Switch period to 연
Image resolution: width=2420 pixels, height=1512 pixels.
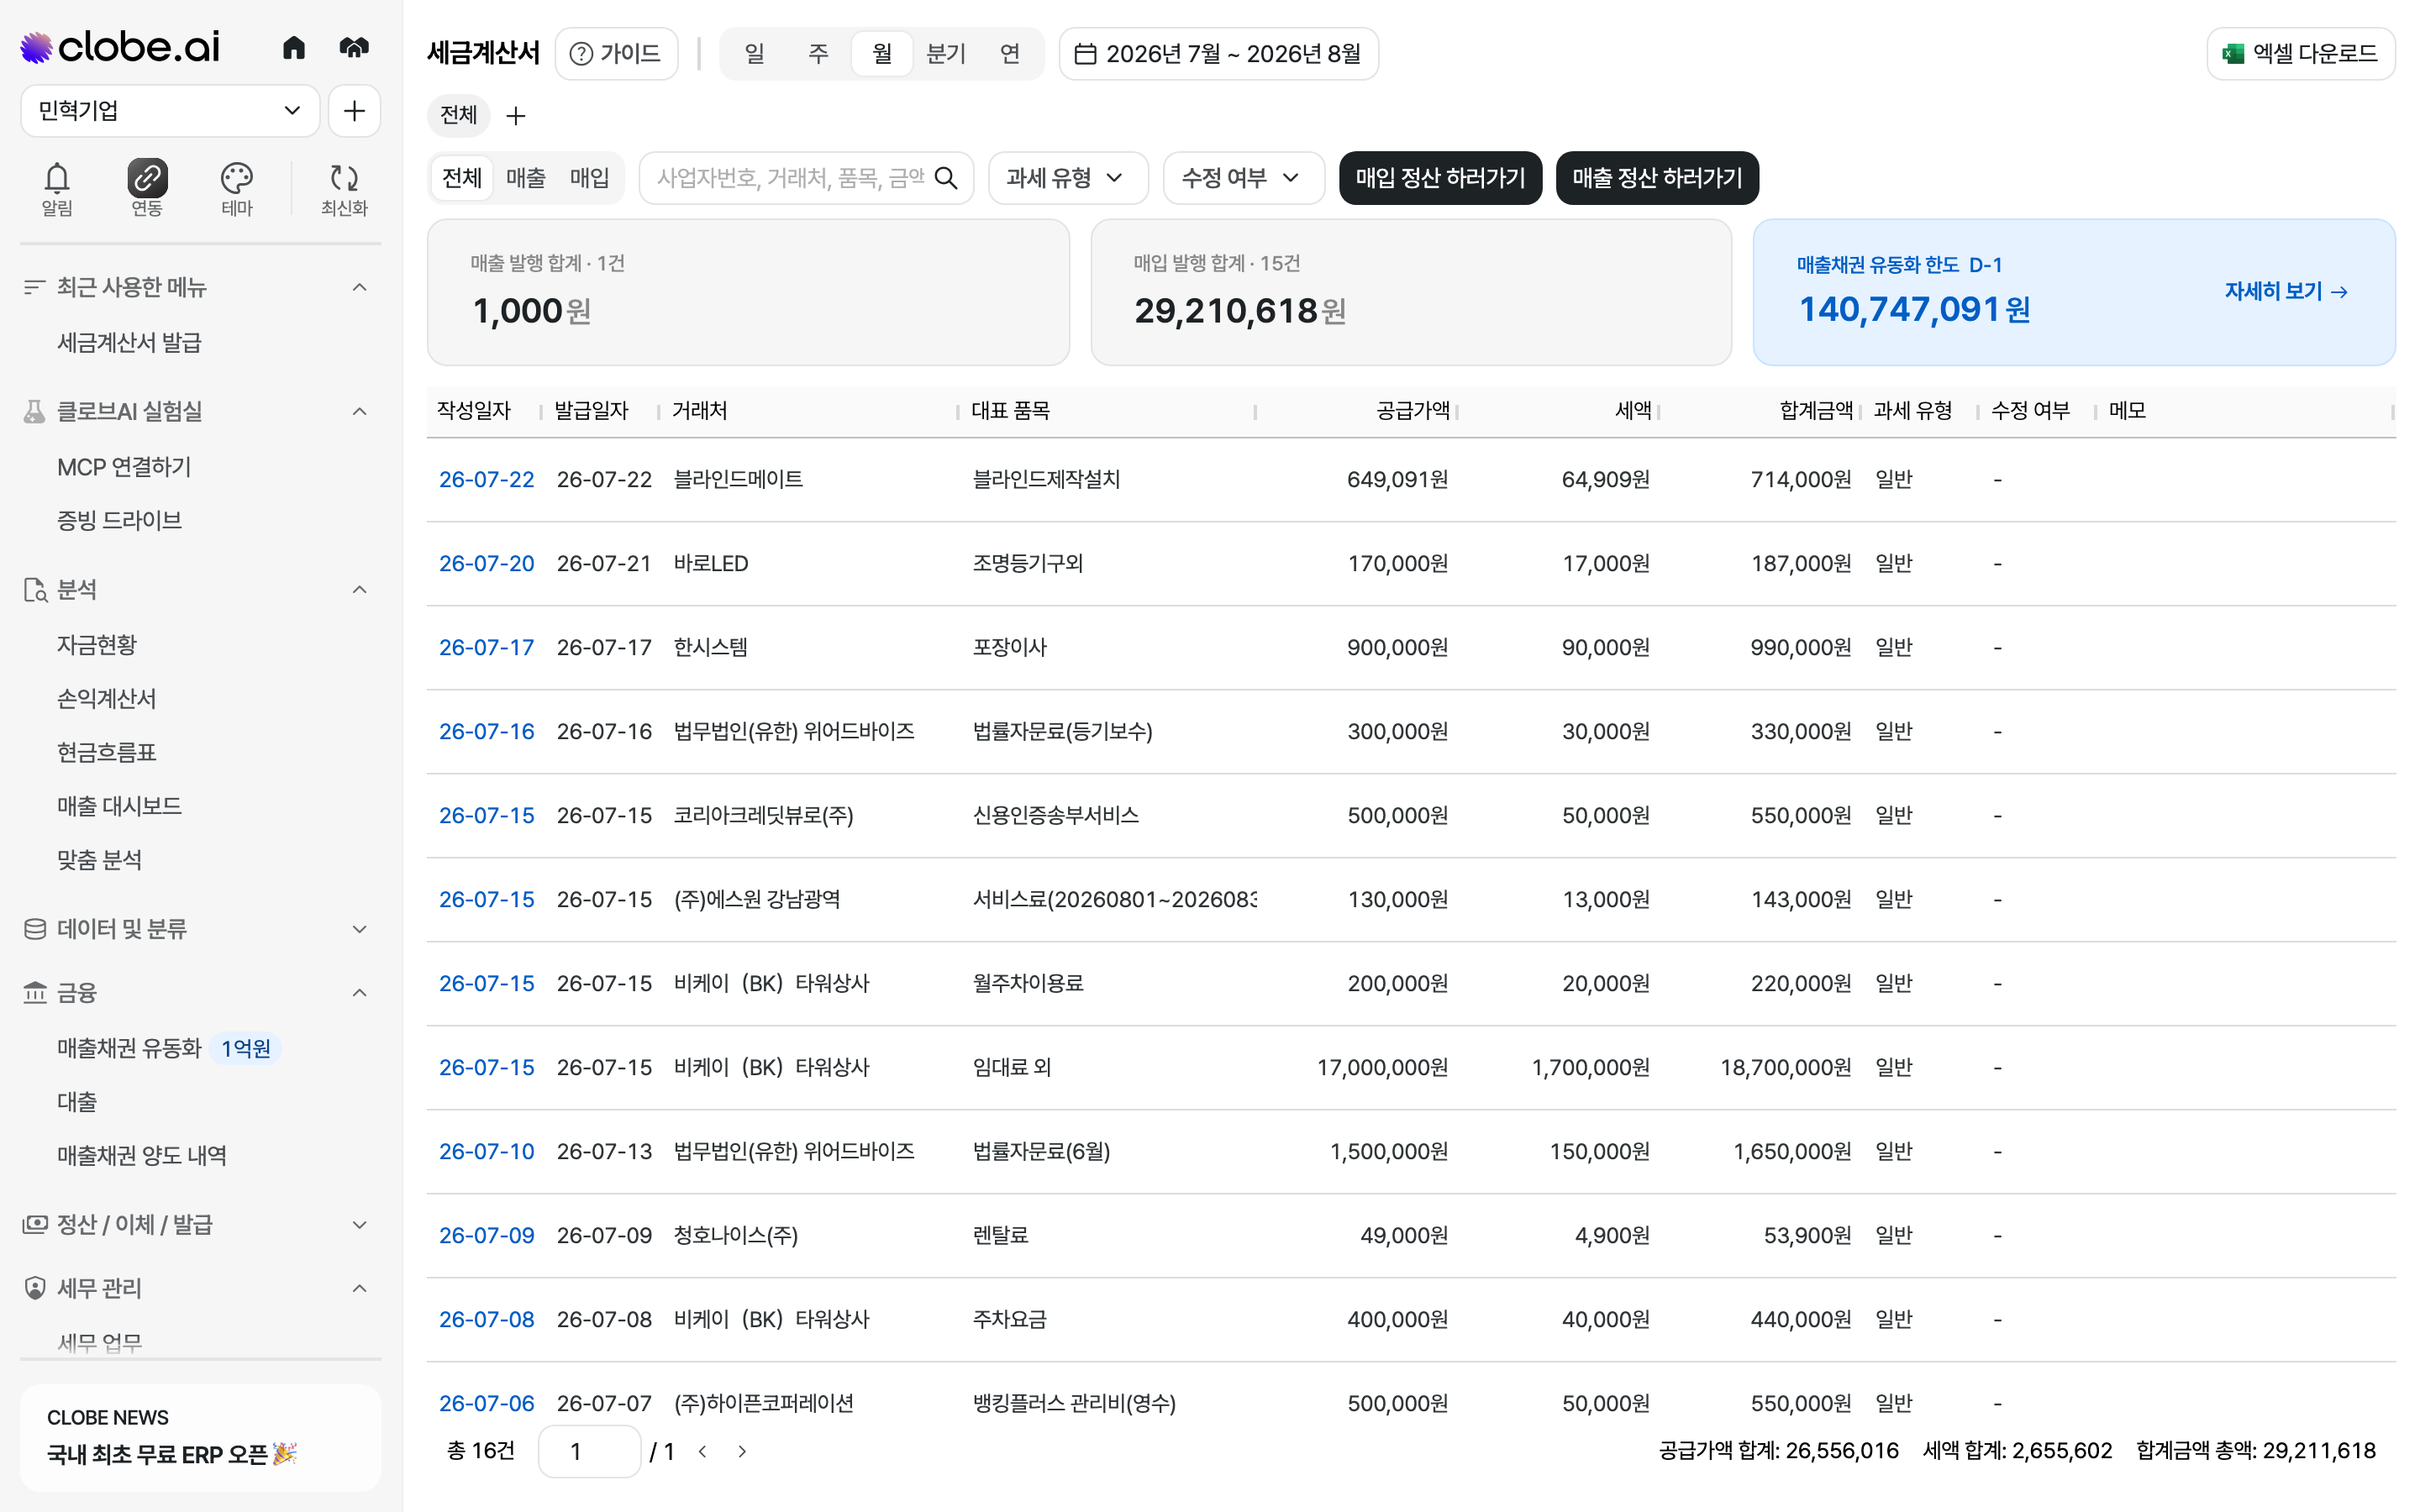point(1010,53)
